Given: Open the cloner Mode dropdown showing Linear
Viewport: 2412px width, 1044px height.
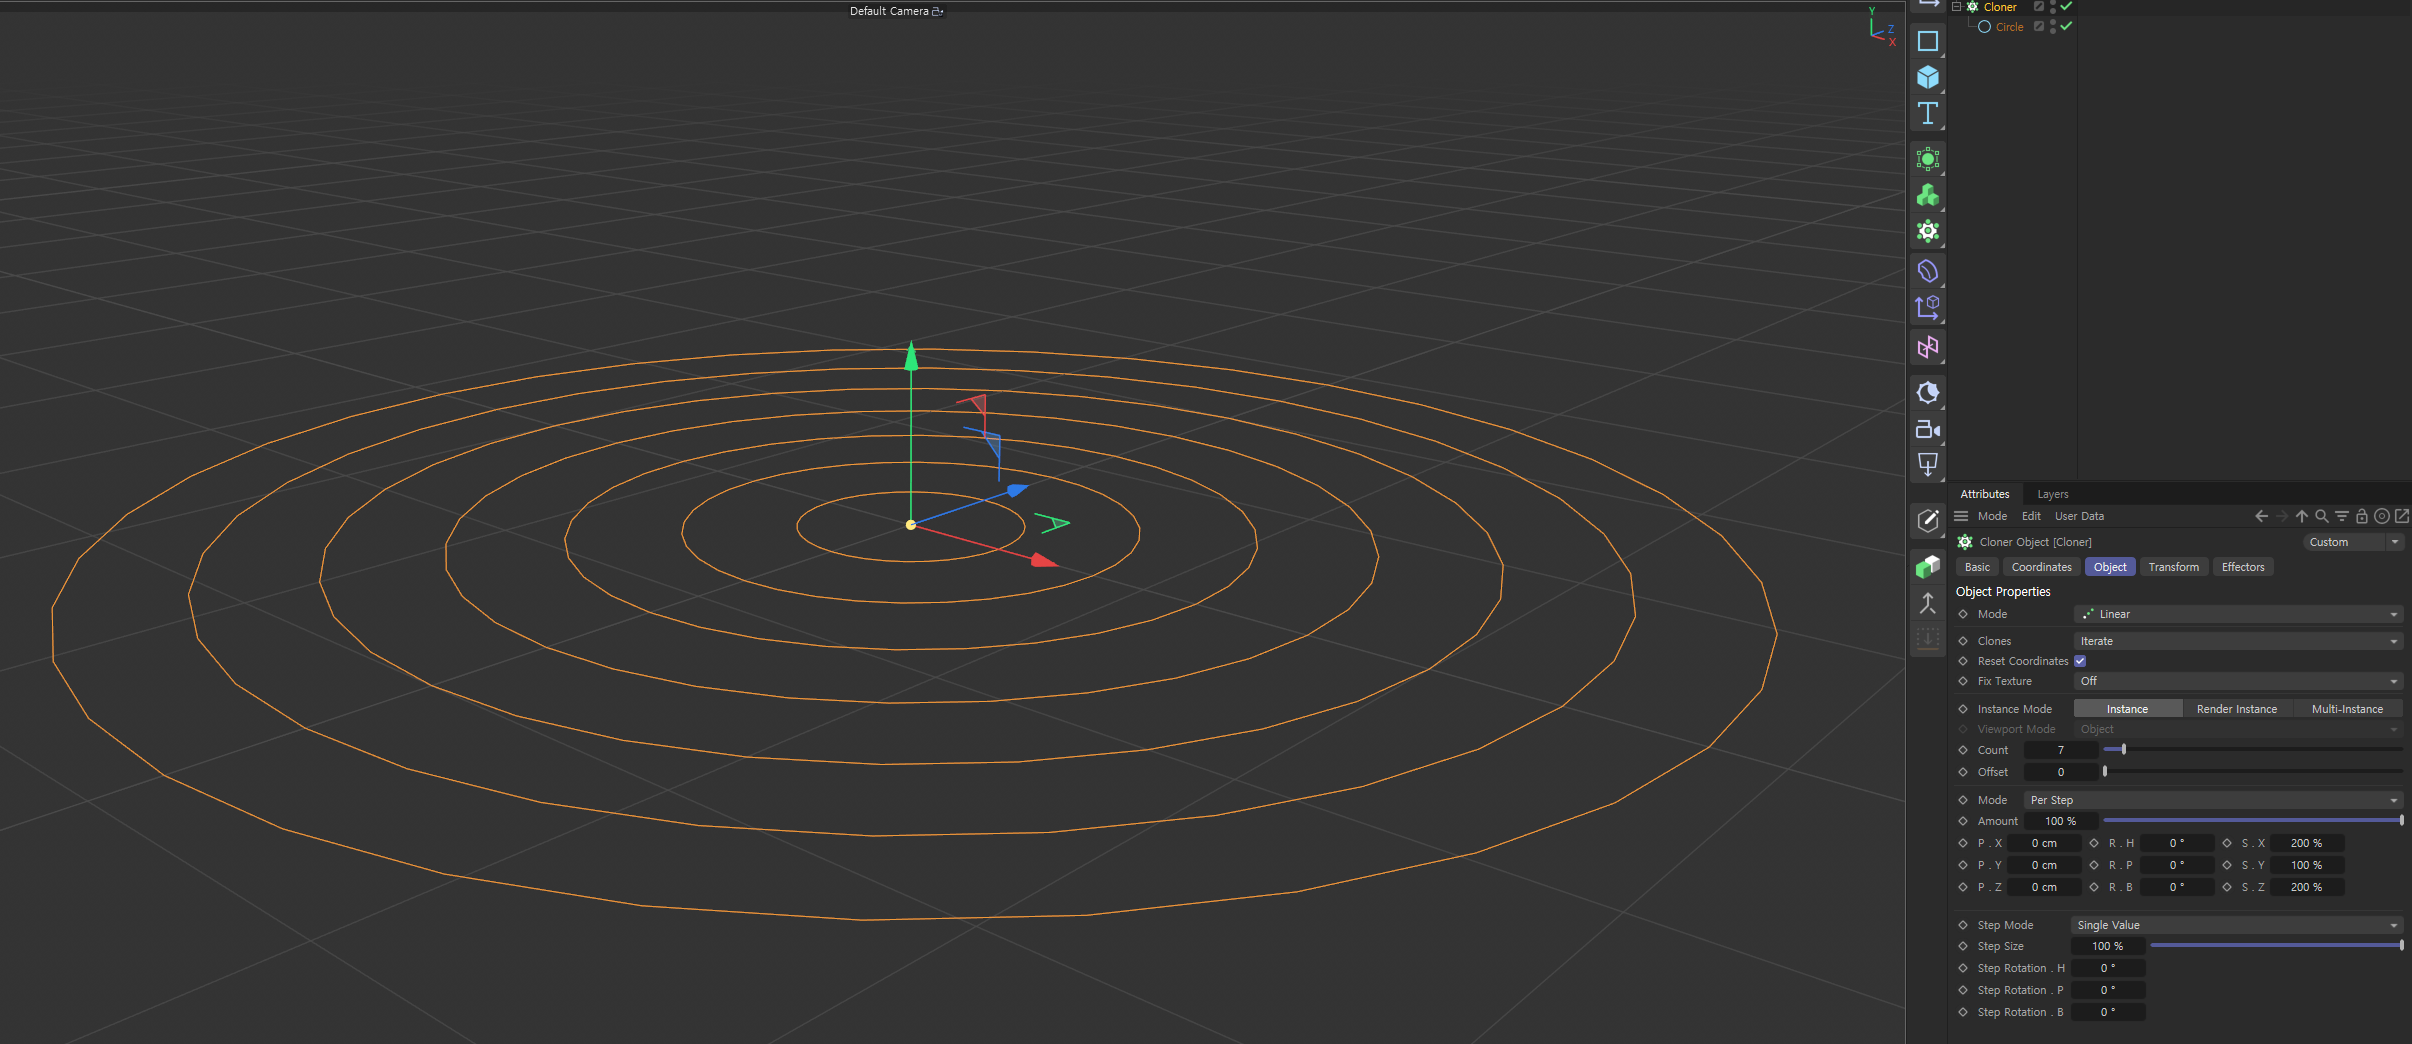Looking at the screenshot, I should tap(2237, 614).
